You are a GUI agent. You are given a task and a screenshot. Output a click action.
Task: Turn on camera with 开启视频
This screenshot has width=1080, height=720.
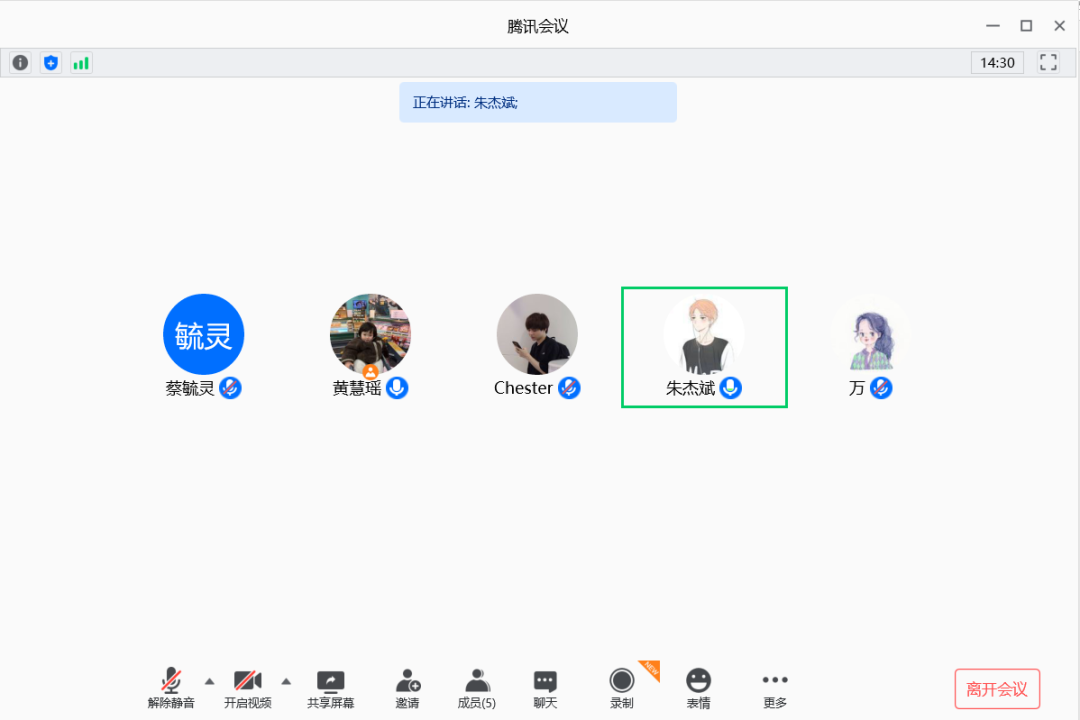click(247, 688)
